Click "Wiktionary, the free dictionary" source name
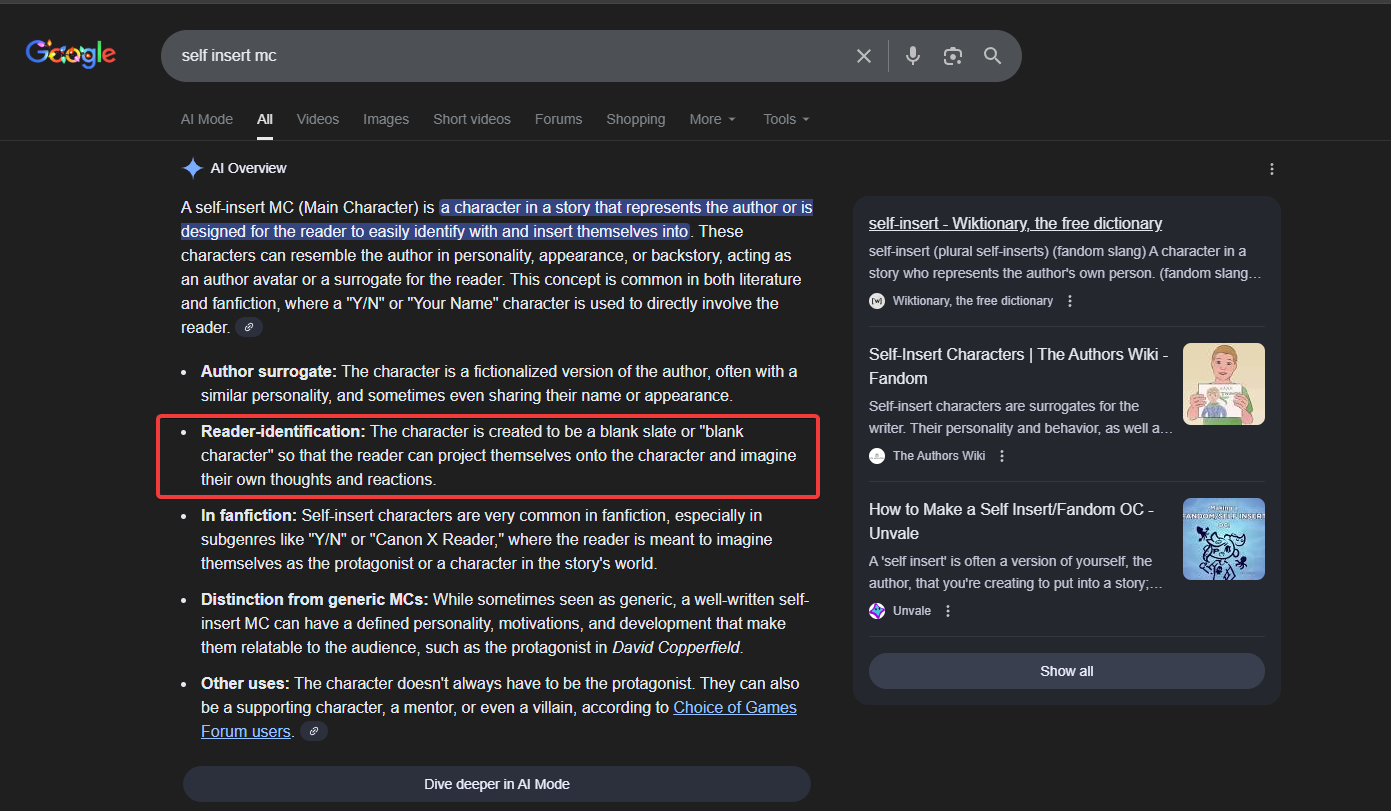Image resolution: width=1391 pixels, height=811 pixels. coord(973,301)
